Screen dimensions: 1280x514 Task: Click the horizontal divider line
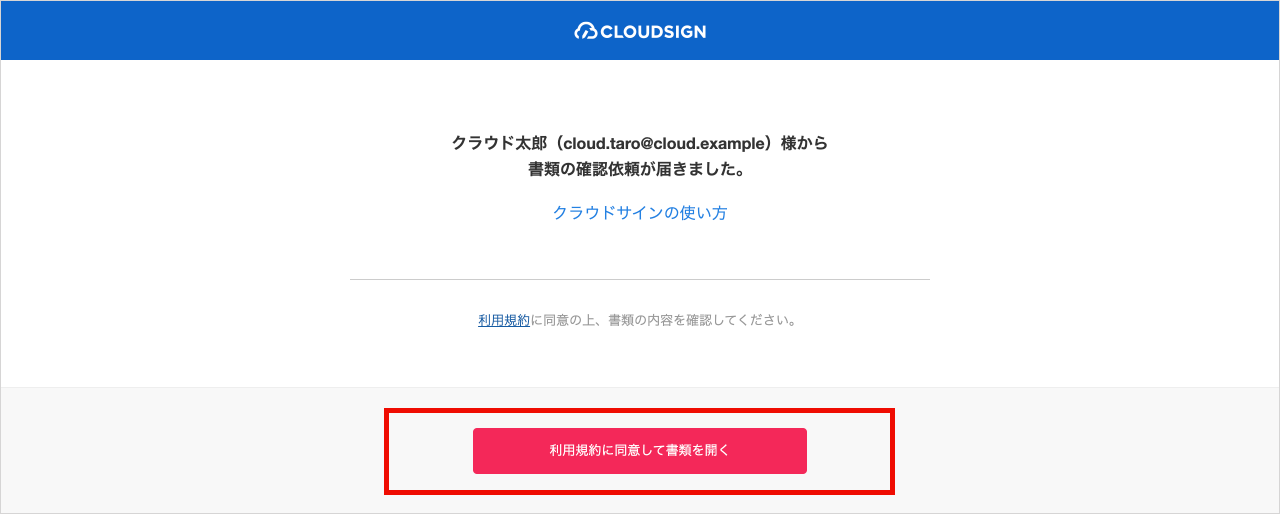pos(640,279)
